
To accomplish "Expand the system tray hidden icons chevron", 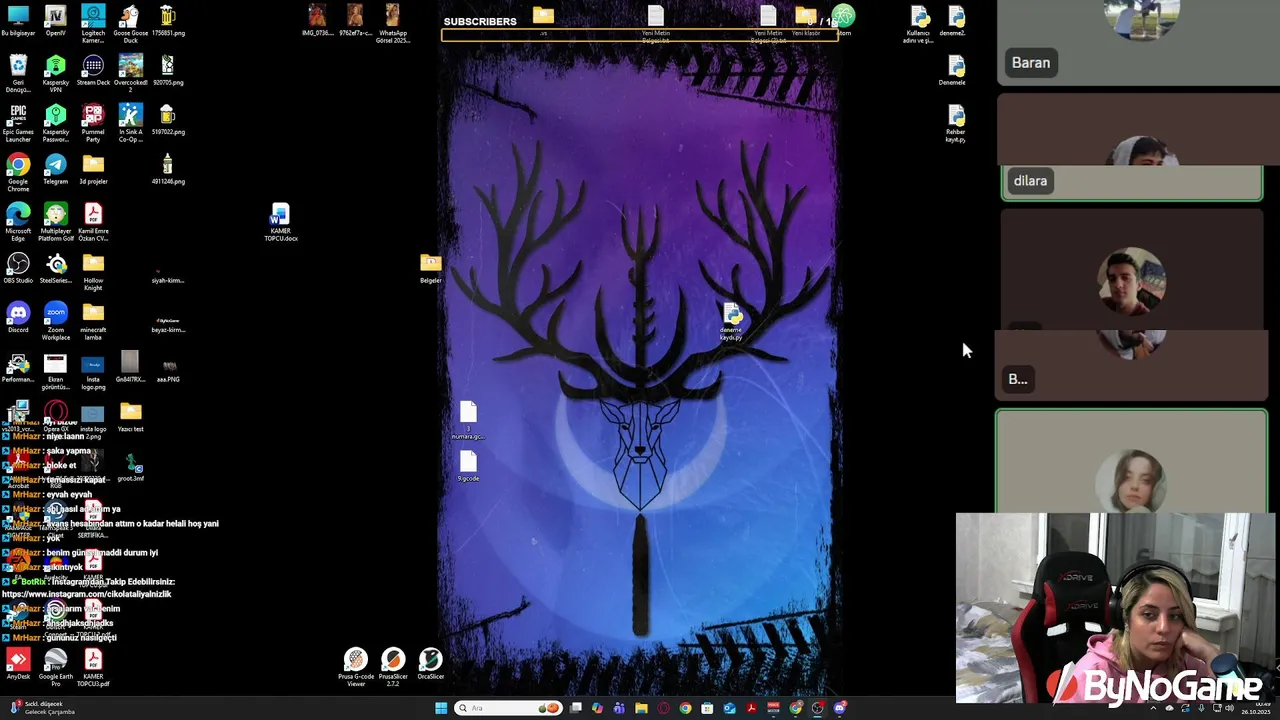I will click(1153, 708).
